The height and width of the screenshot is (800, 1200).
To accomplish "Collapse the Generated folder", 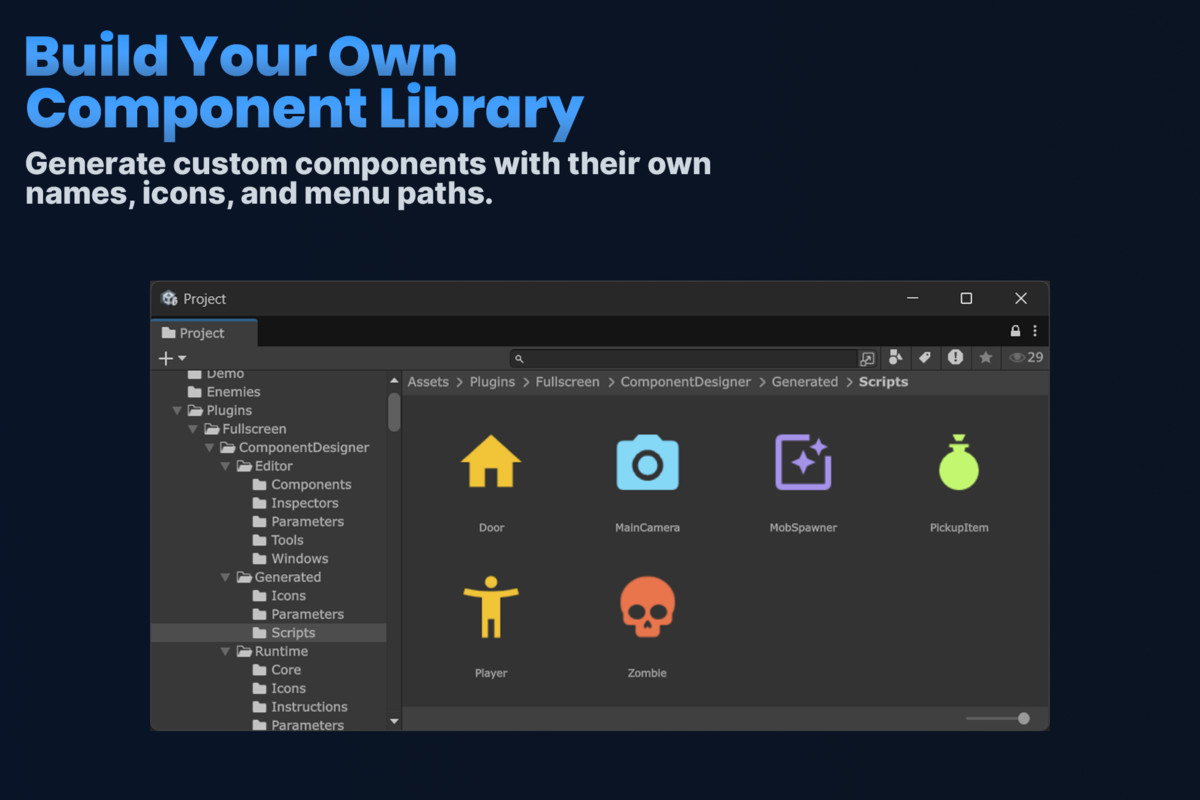I will [x=225, y=577].
